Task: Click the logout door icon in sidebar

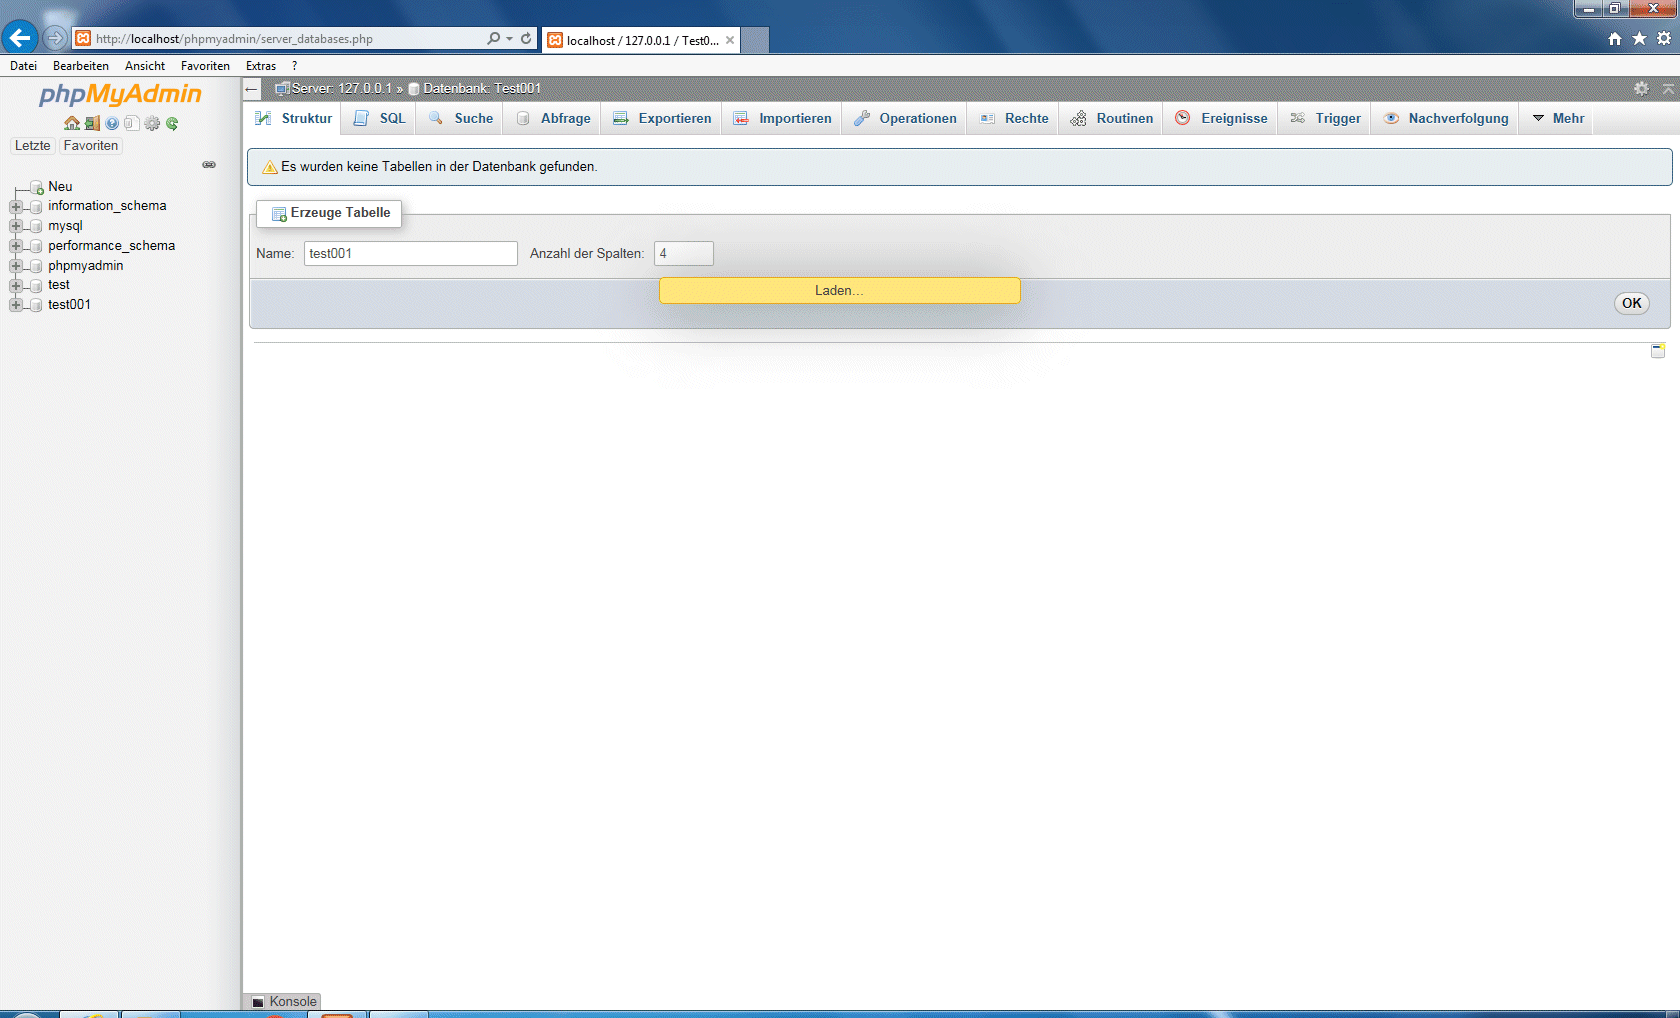Action: point(92,123)
